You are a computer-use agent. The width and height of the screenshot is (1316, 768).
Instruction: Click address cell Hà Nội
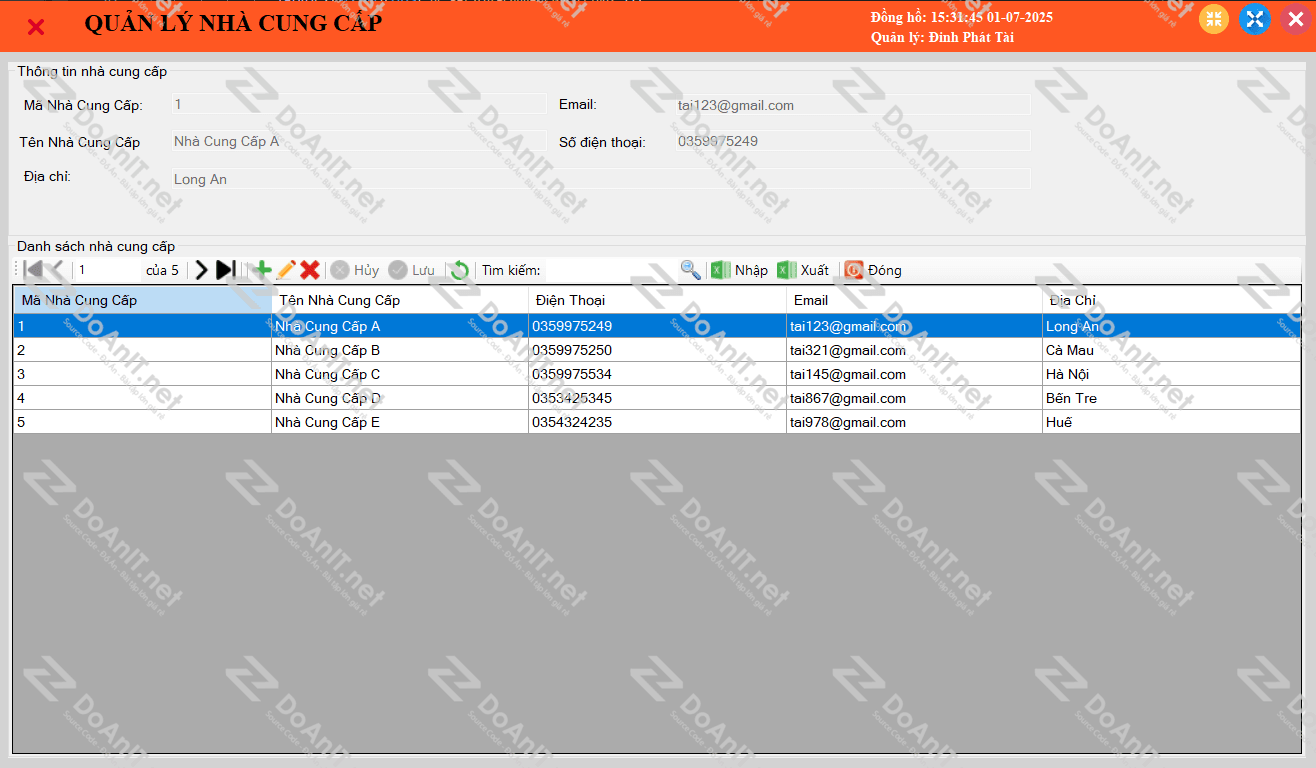click(x=1171, y=374)
